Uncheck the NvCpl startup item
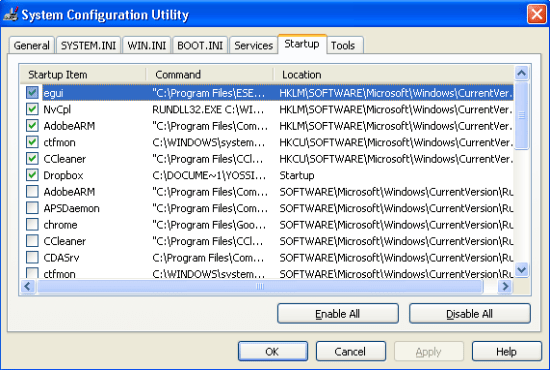The image size is (550, 370). (32, 109)
